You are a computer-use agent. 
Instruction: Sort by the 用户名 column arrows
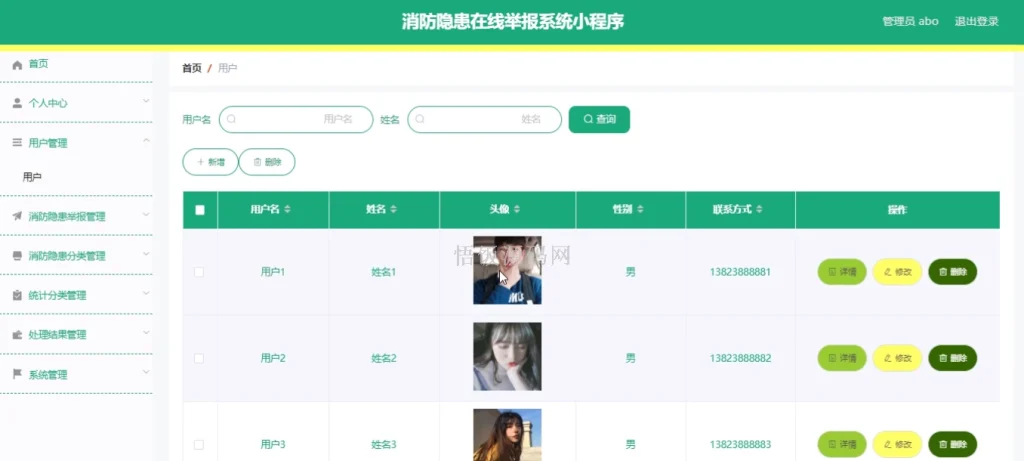tap(287, 210)
